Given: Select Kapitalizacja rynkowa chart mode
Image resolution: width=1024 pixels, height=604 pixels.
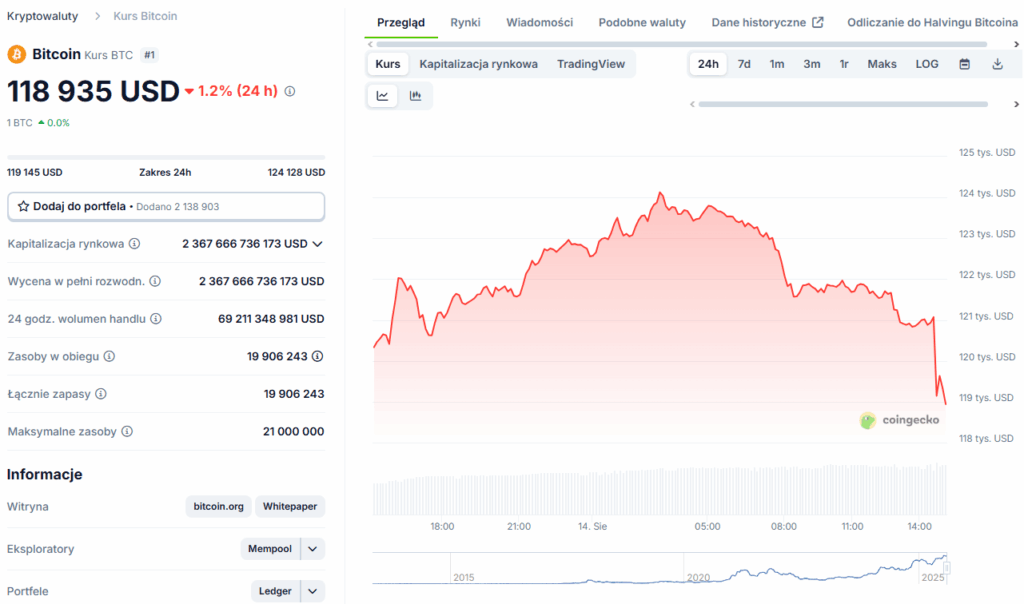Looking at the screenshot, I should pos(479,64).
